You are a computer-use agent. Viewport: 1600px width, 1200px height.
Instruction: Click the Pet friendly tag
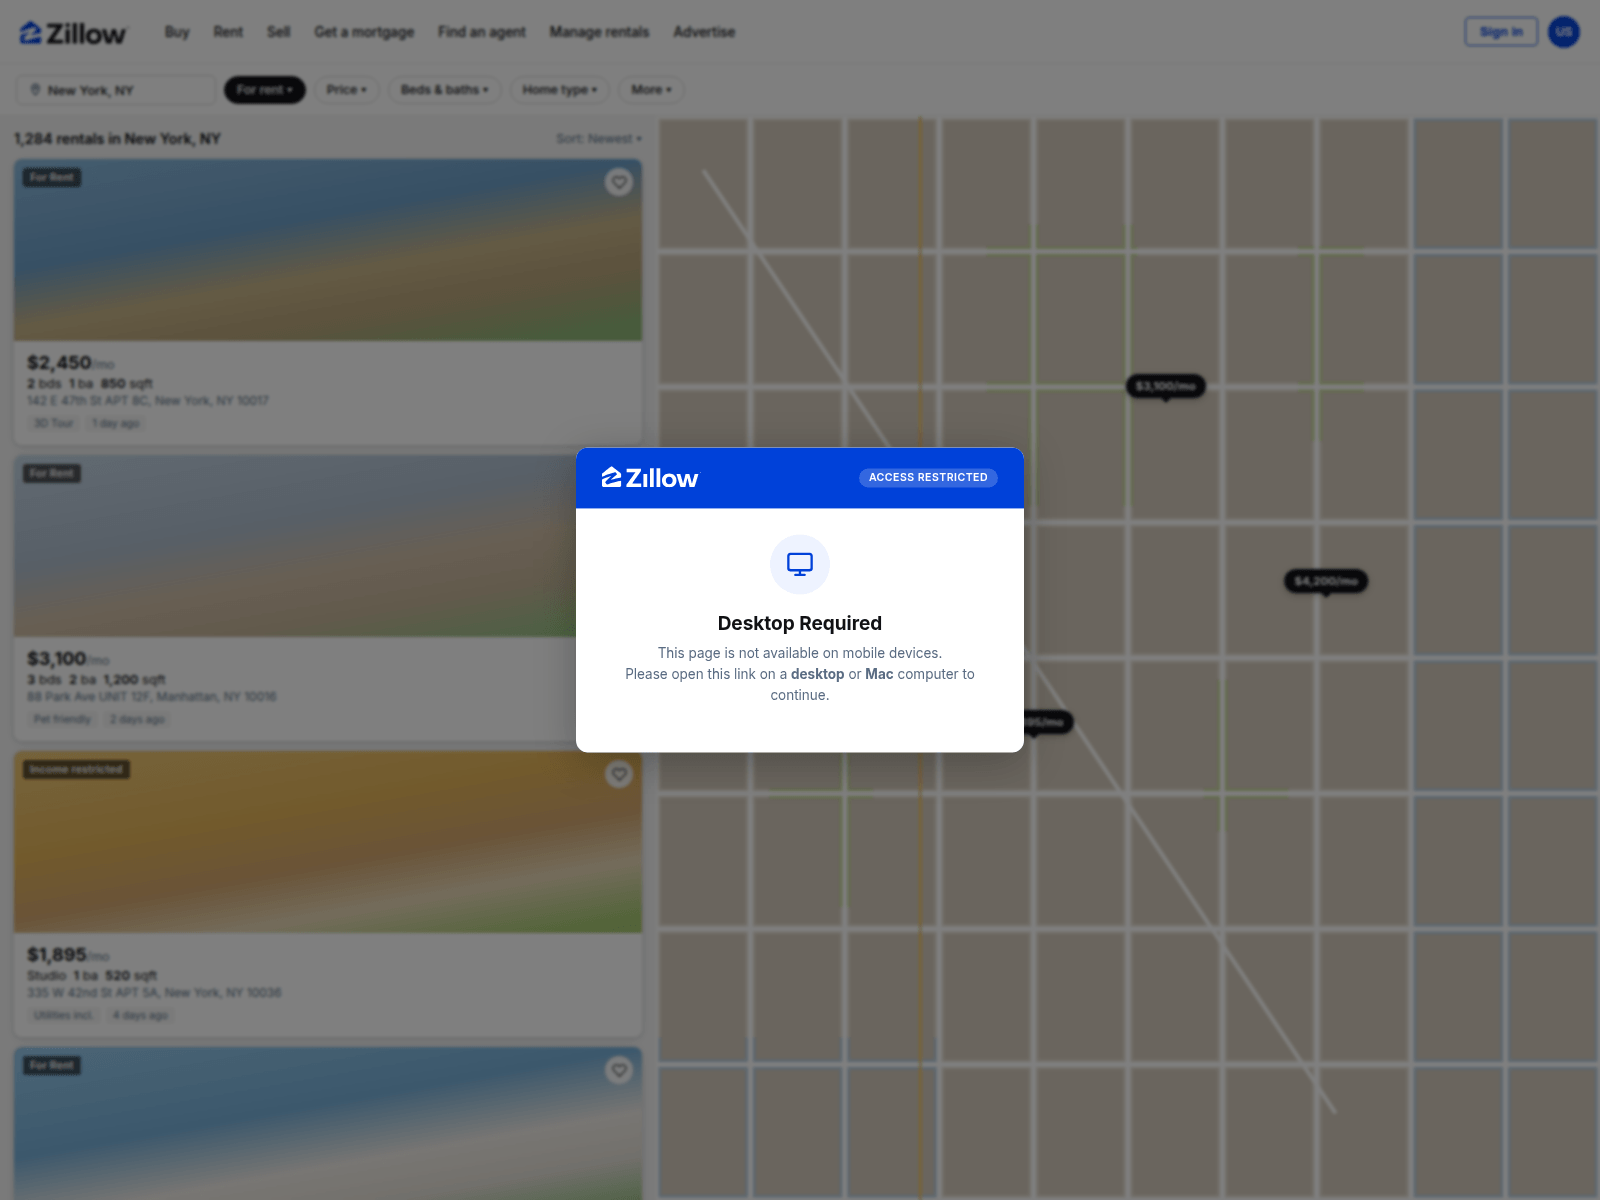pyautogui.click(x=62, y=720)
